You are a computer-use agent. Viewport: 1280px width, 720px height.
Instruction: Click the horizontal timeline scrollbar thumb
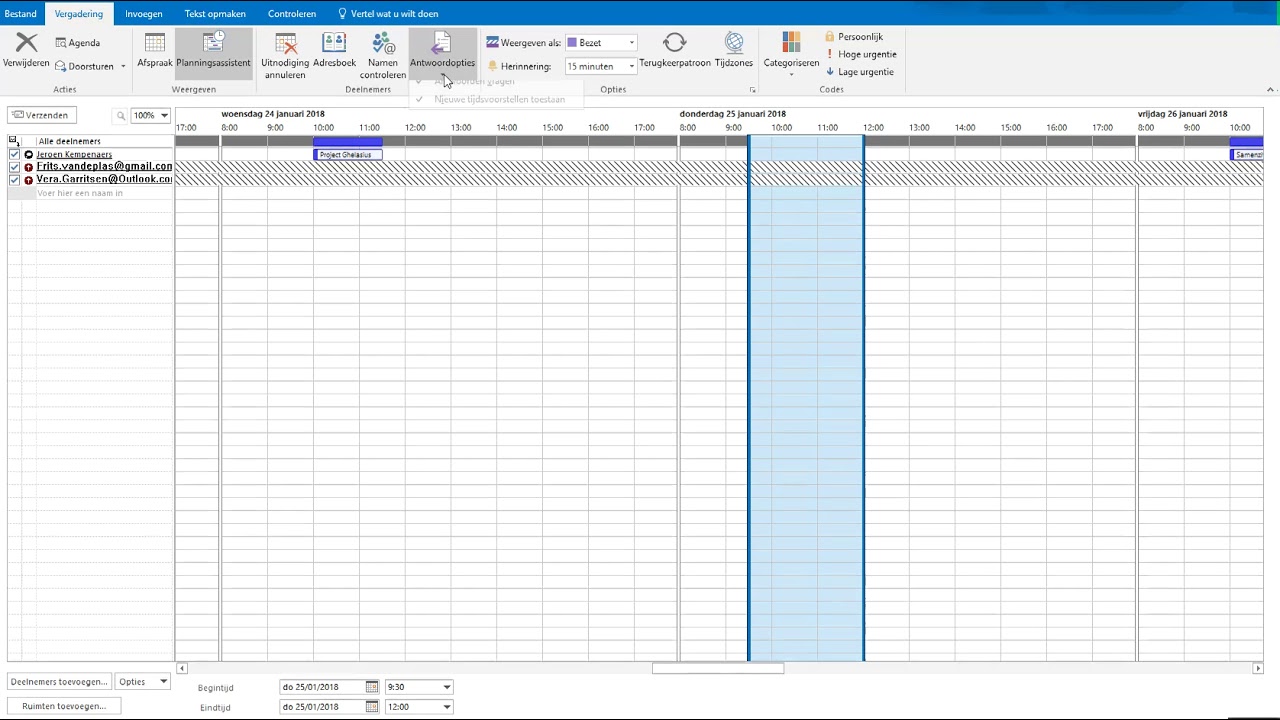[x=717, y=668]
